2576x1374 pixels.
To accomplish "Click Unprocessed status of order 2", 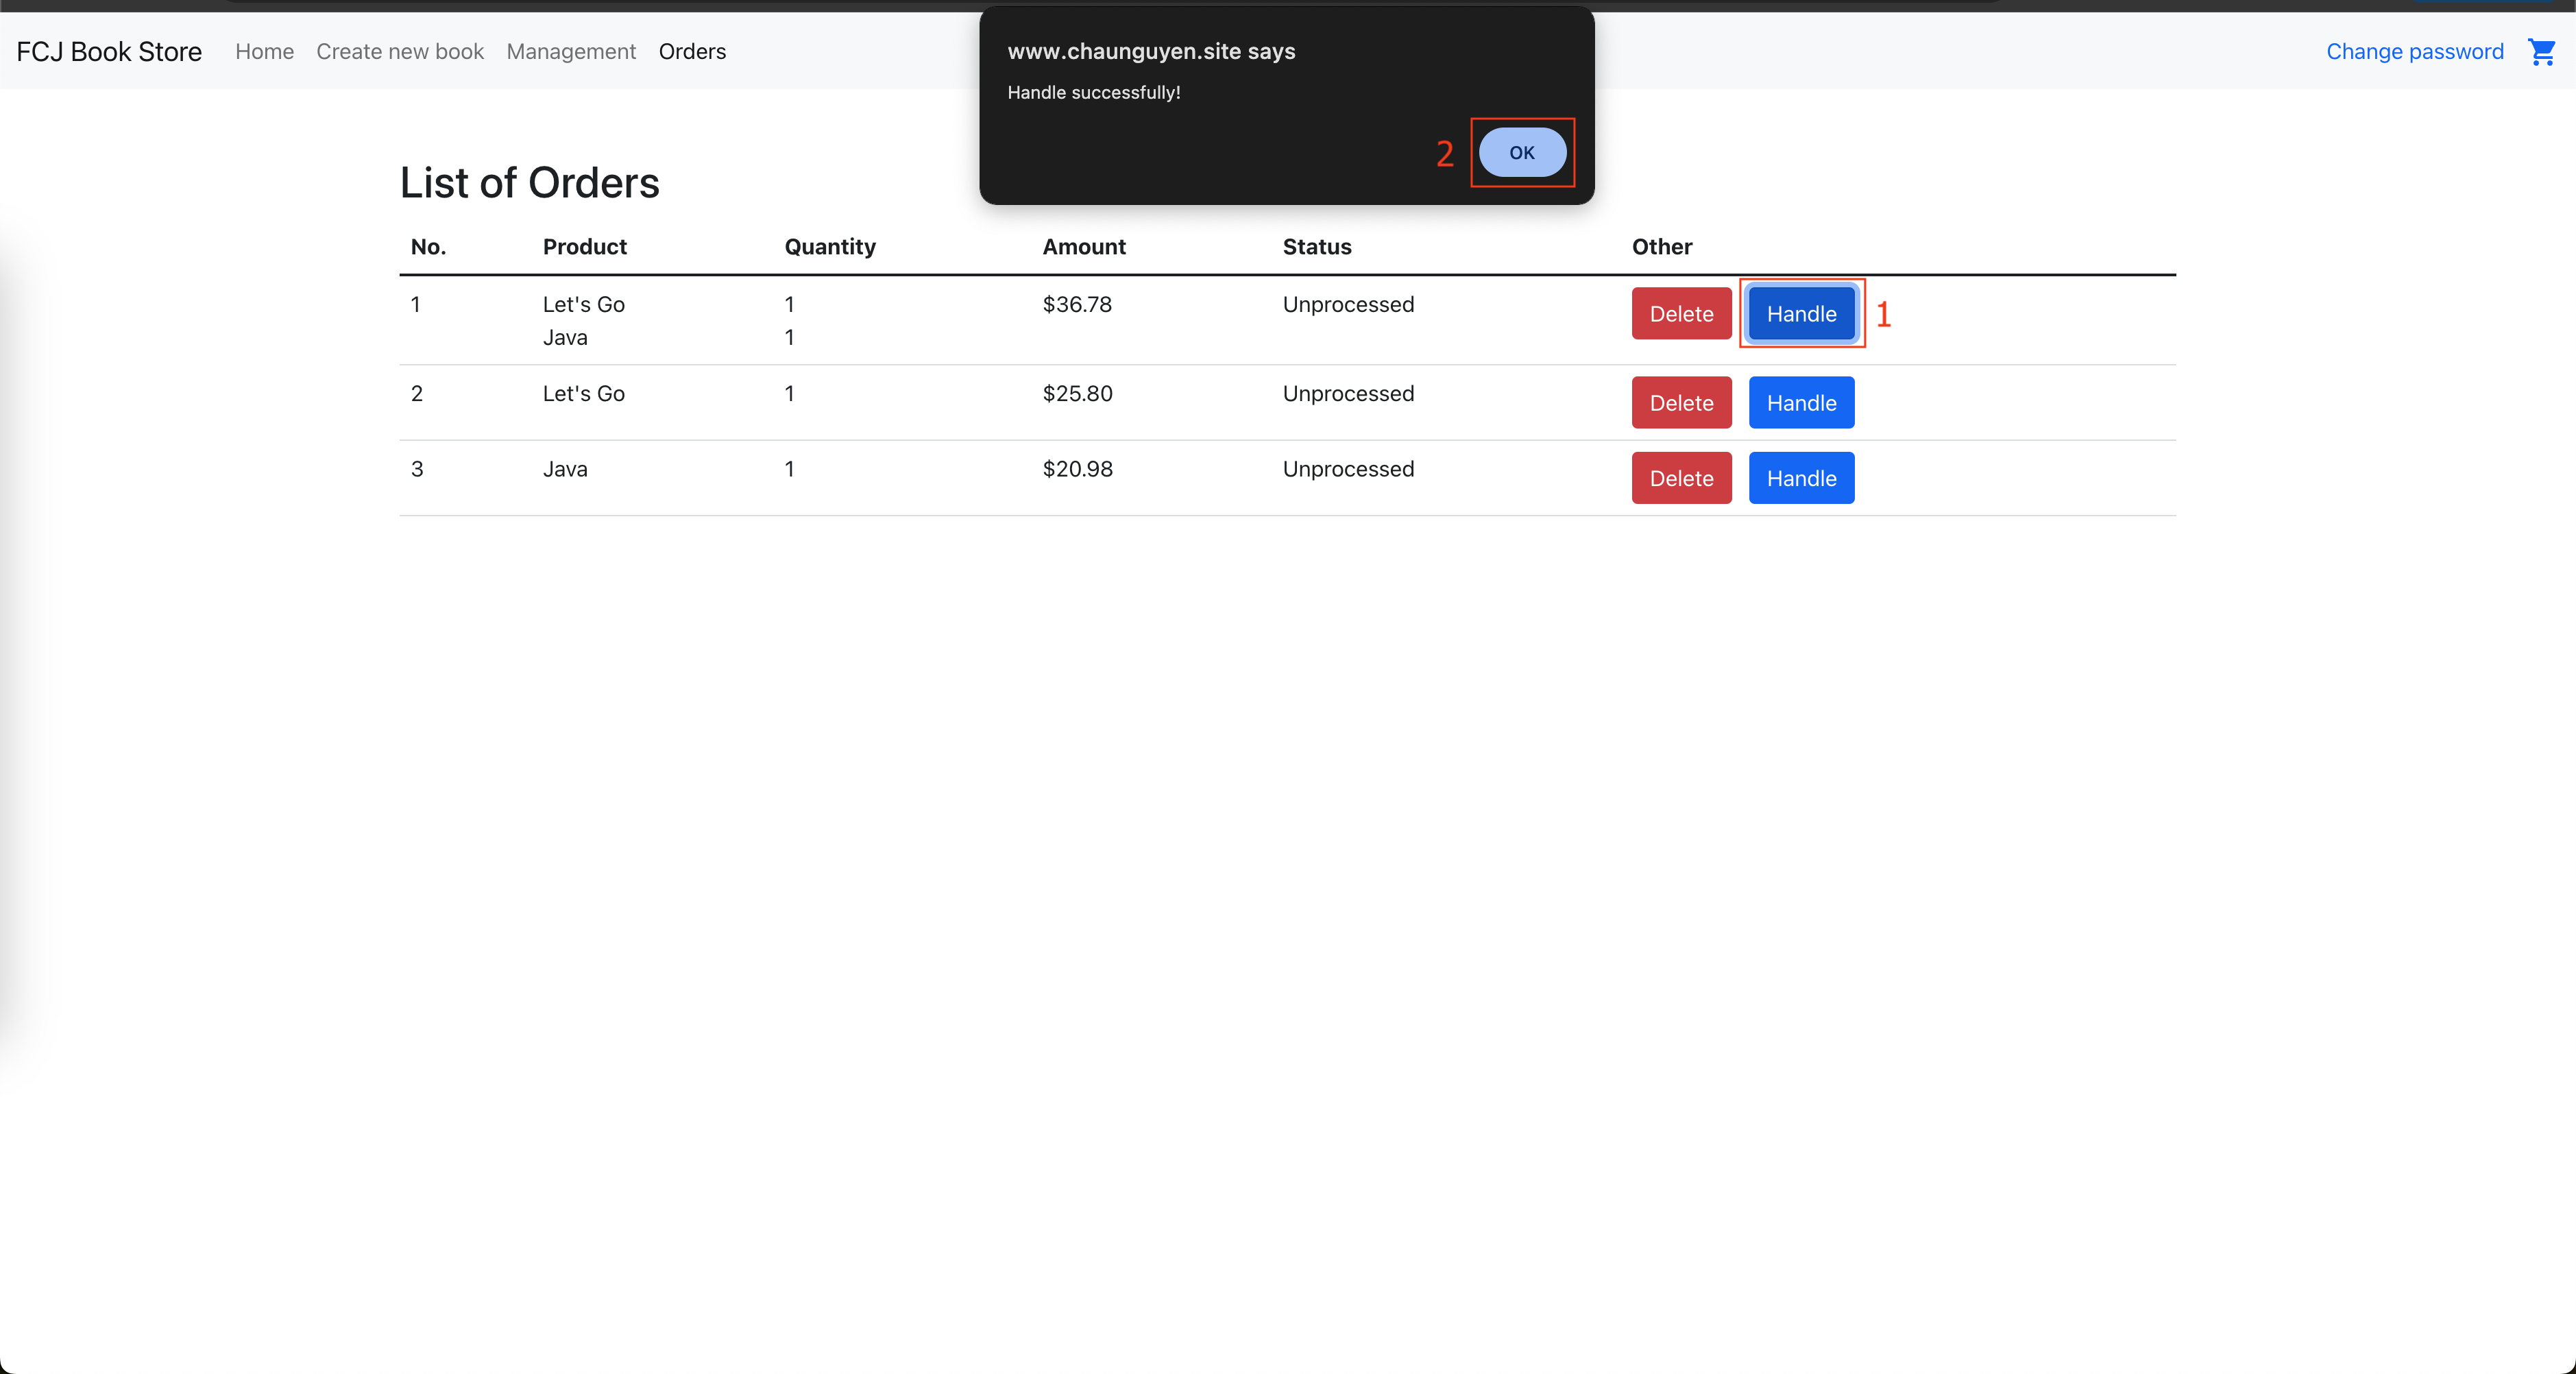I will tap(1348, 393).
